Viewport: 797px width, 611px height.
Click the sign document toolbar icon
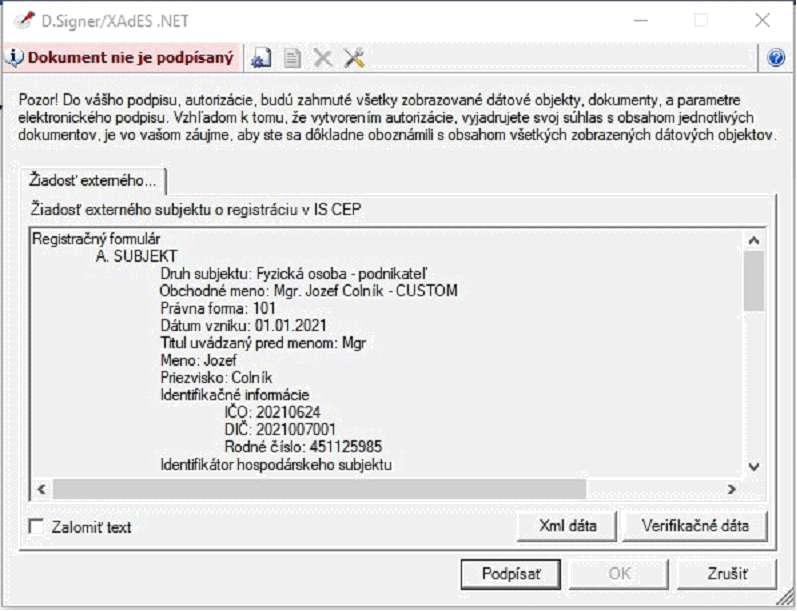click(x=261, y=58)
